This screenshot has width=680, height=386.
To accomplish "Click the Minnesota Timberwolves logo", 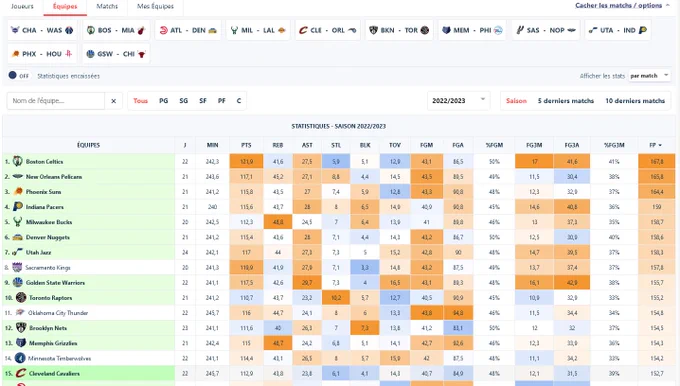I will 20,358.
